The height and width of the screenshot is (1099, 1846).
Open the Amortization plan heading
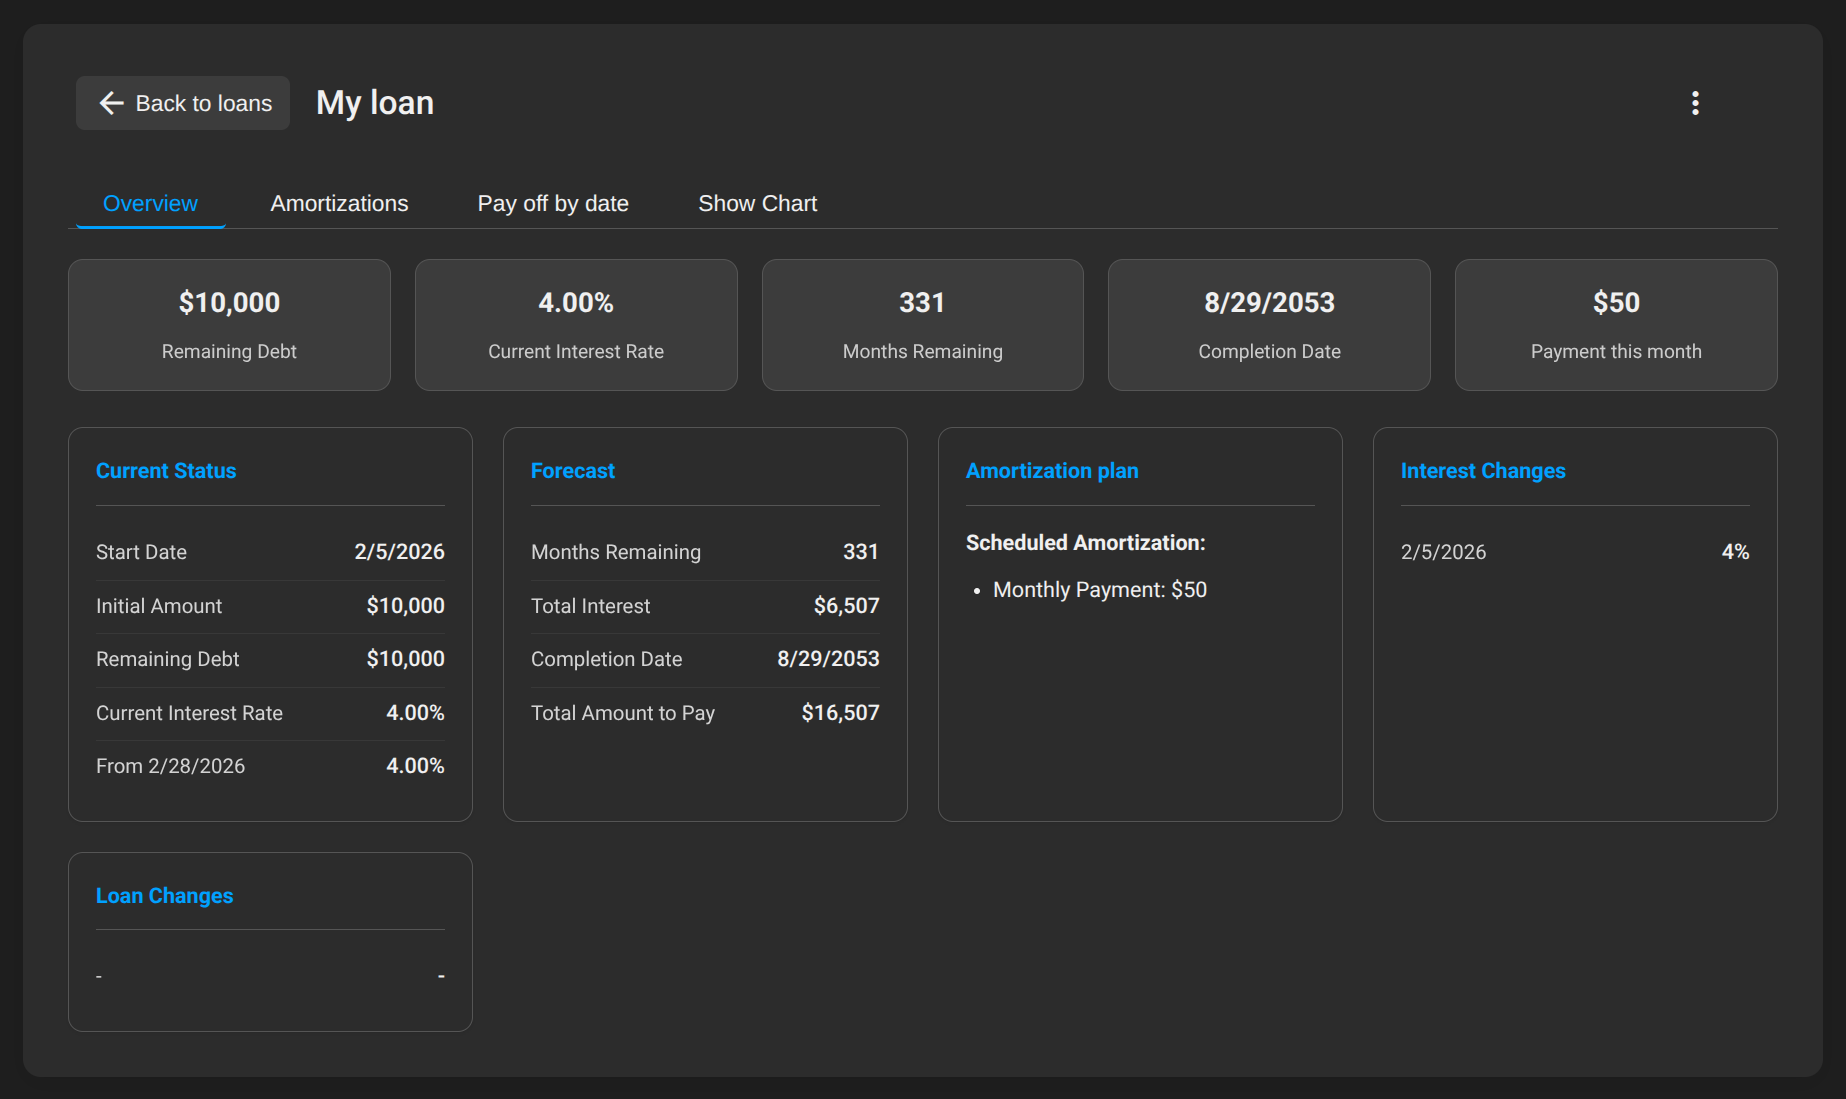click(1052, 470)
